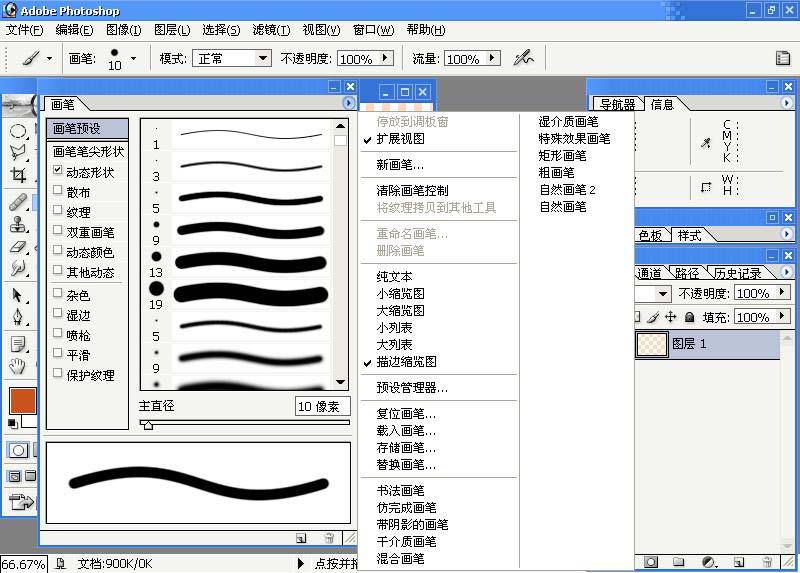This screenshot has height=573, width=800.
Task: Click the lock all padlock icon
Action: tap(689, 317)
